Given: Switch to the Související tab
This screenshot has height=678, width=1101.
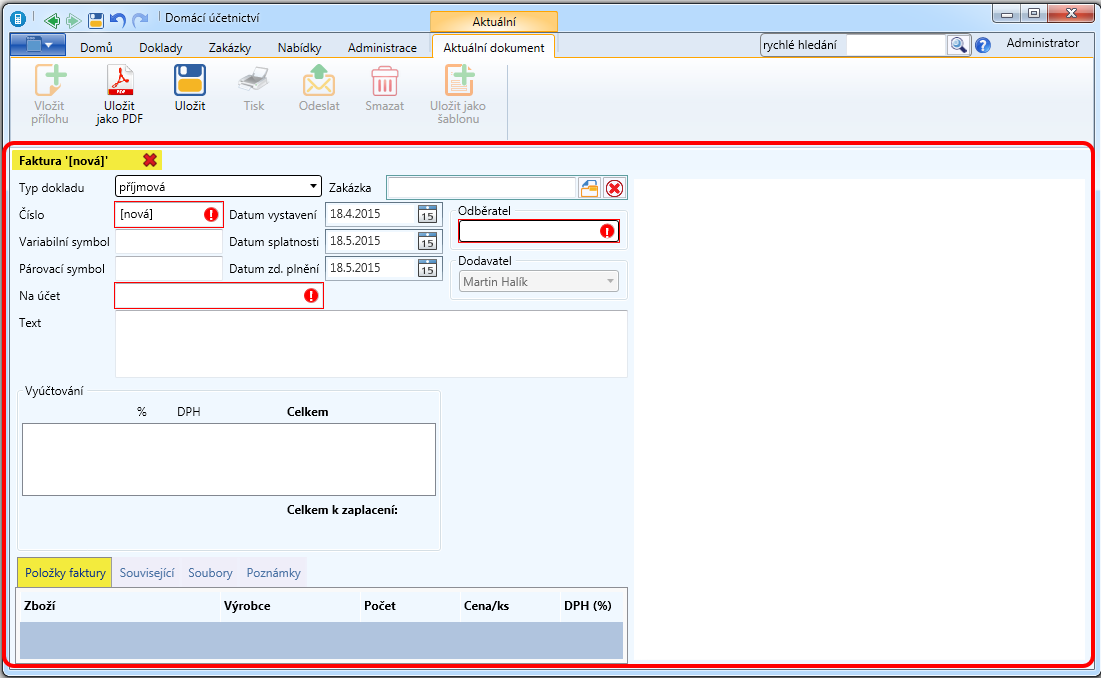Looking at the screenshot, I should pyautogui.click(x=147, y=573).
